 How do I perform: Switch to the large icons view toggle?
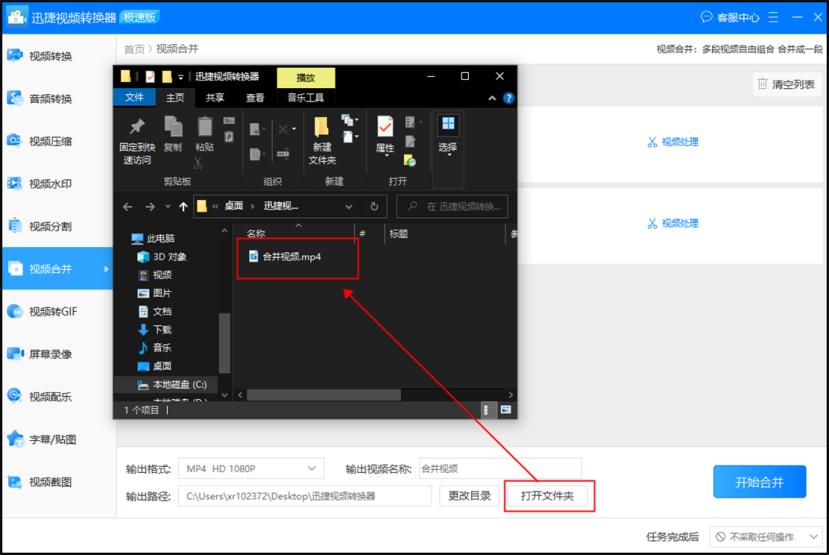point(505,409)
